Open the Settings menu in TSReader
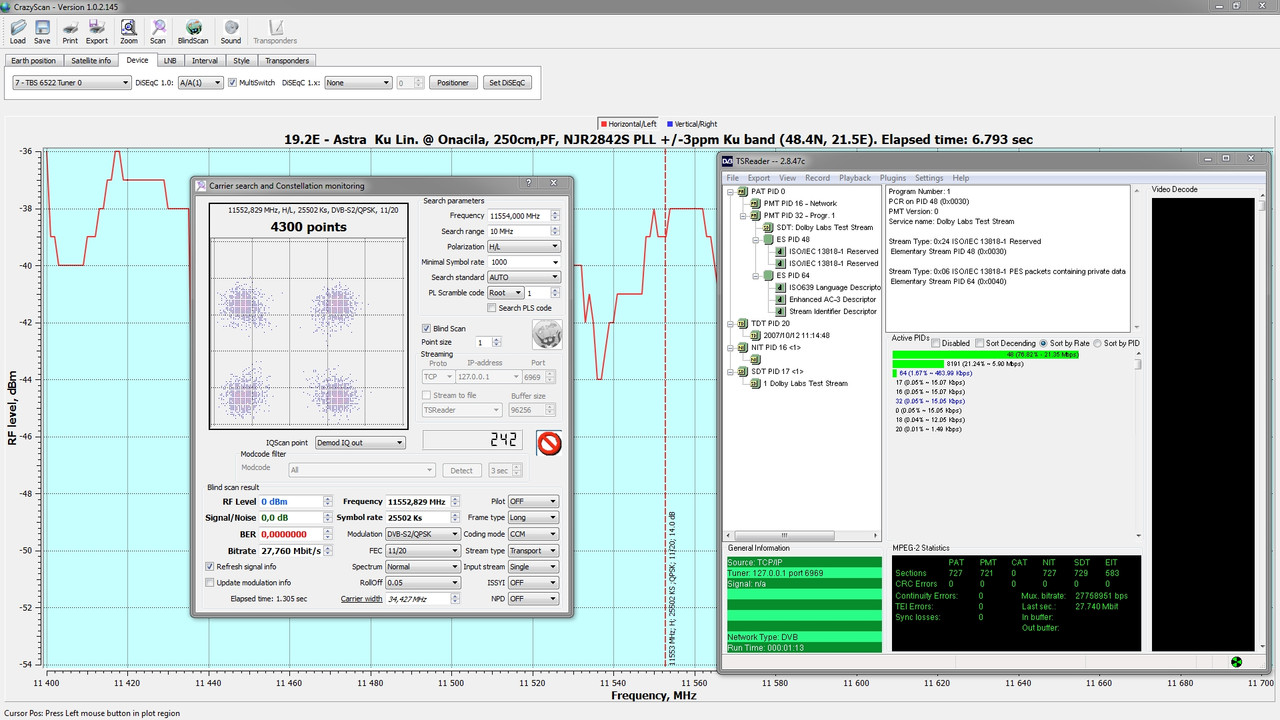 point(928,177)
